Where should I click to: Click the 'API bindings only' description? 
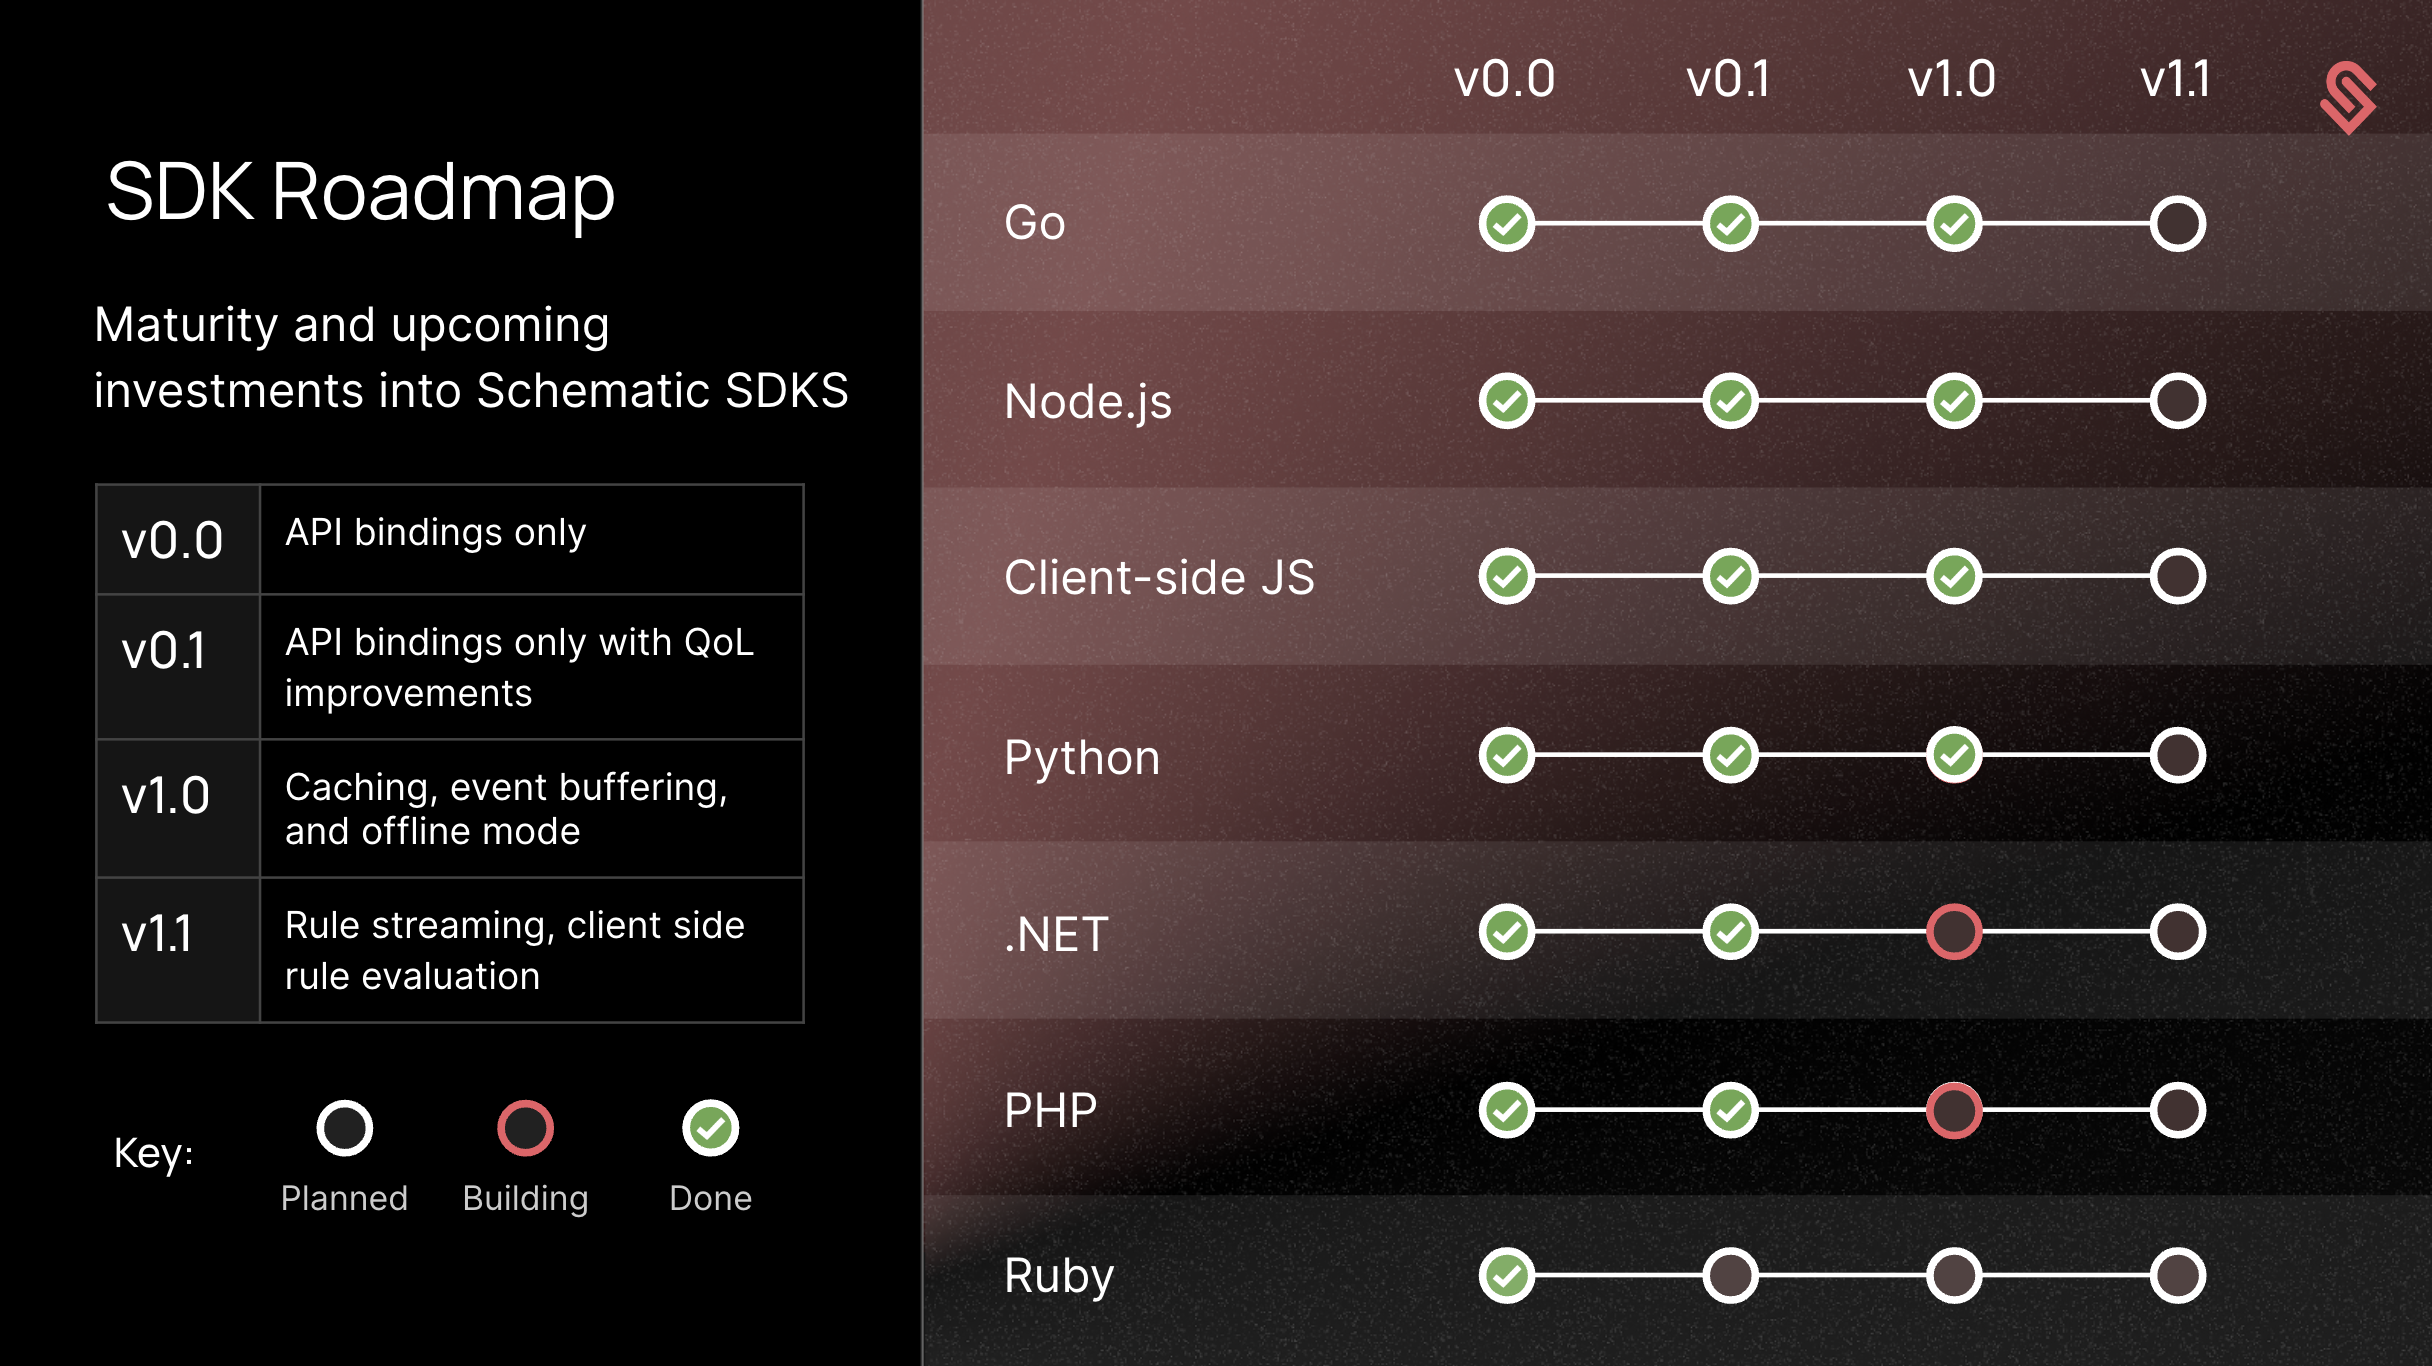point(435,533)
